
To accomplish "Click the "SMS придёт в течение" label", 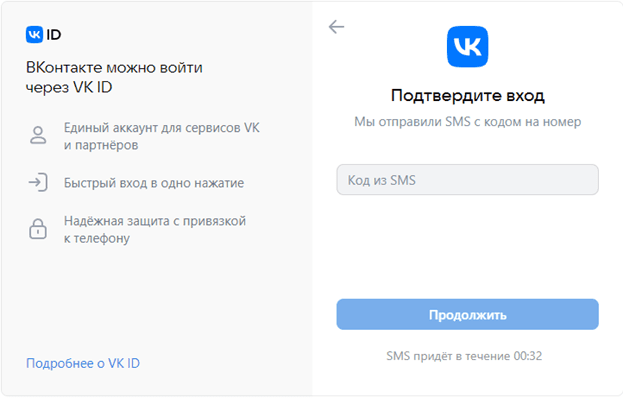I will pos(447,355).
